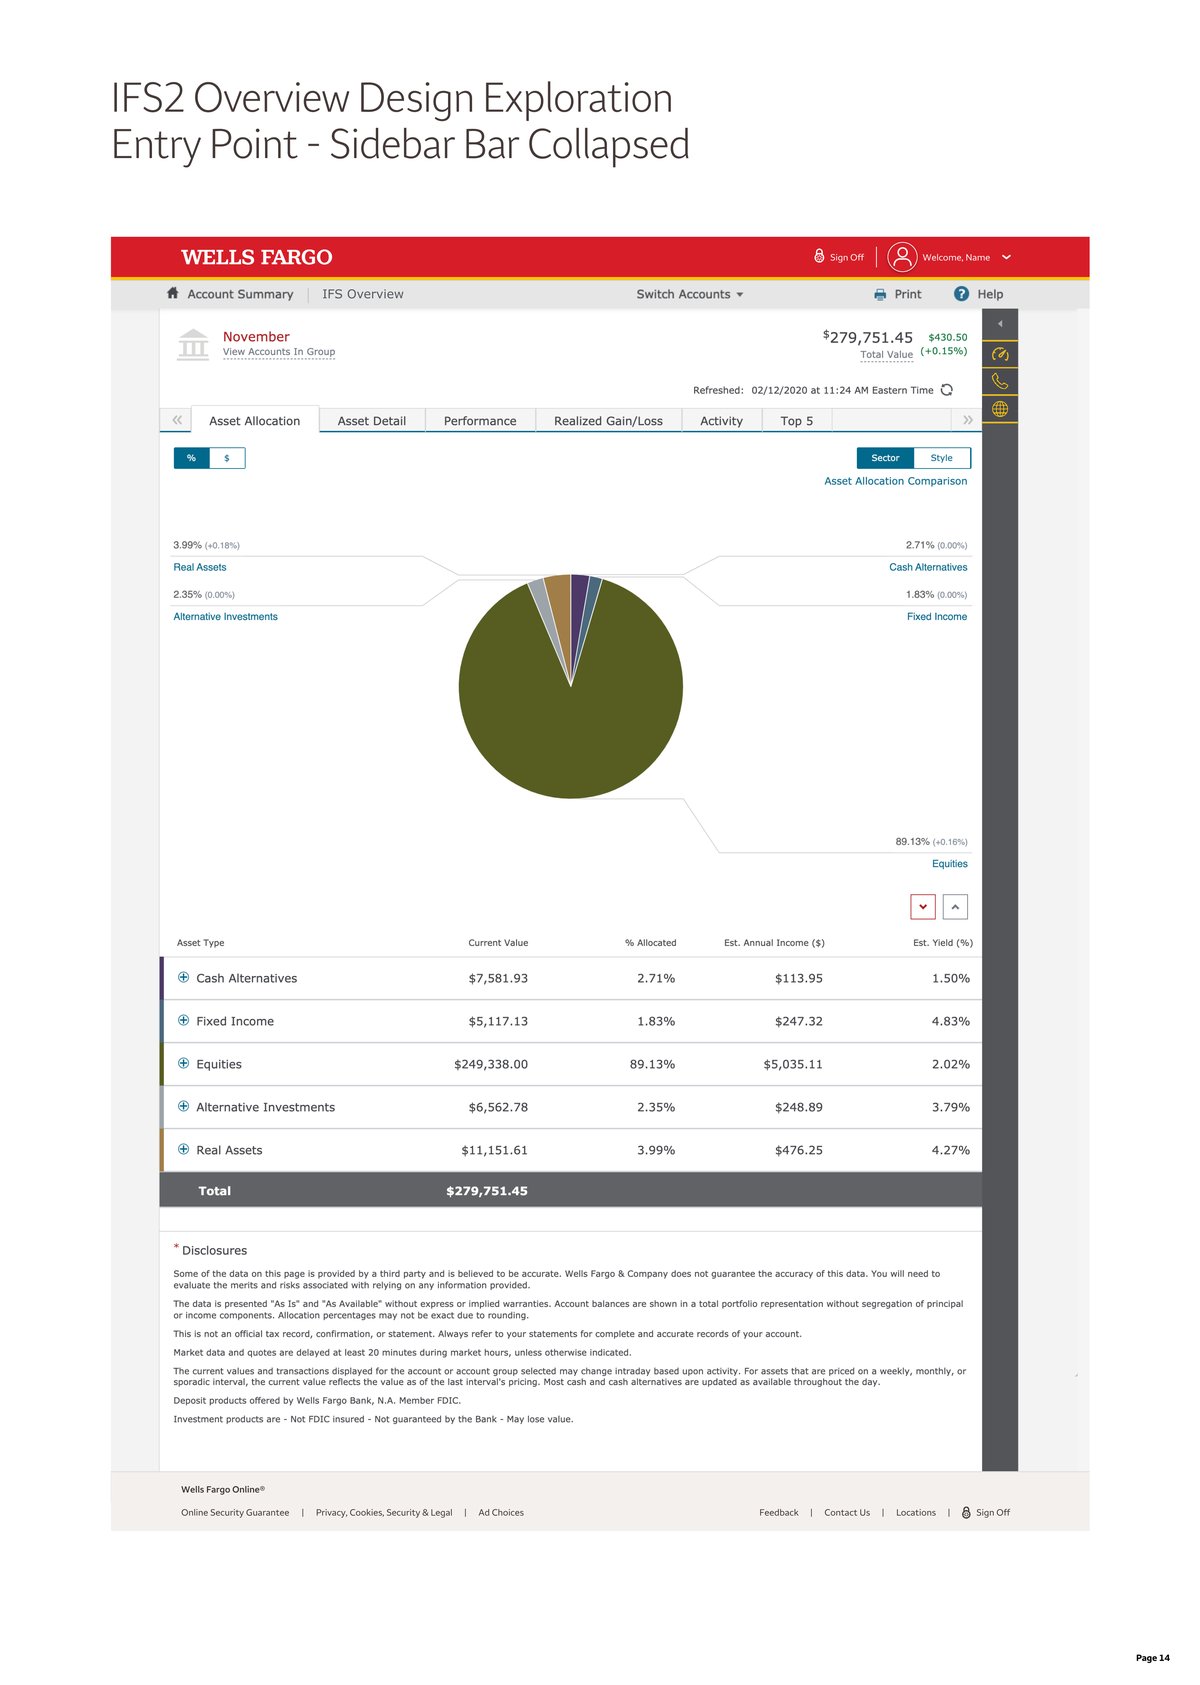Image resolution: width=1200 pixels, height=1685 pixels.
Task: Click Sign Off text in header
Action: coord(847,257)
